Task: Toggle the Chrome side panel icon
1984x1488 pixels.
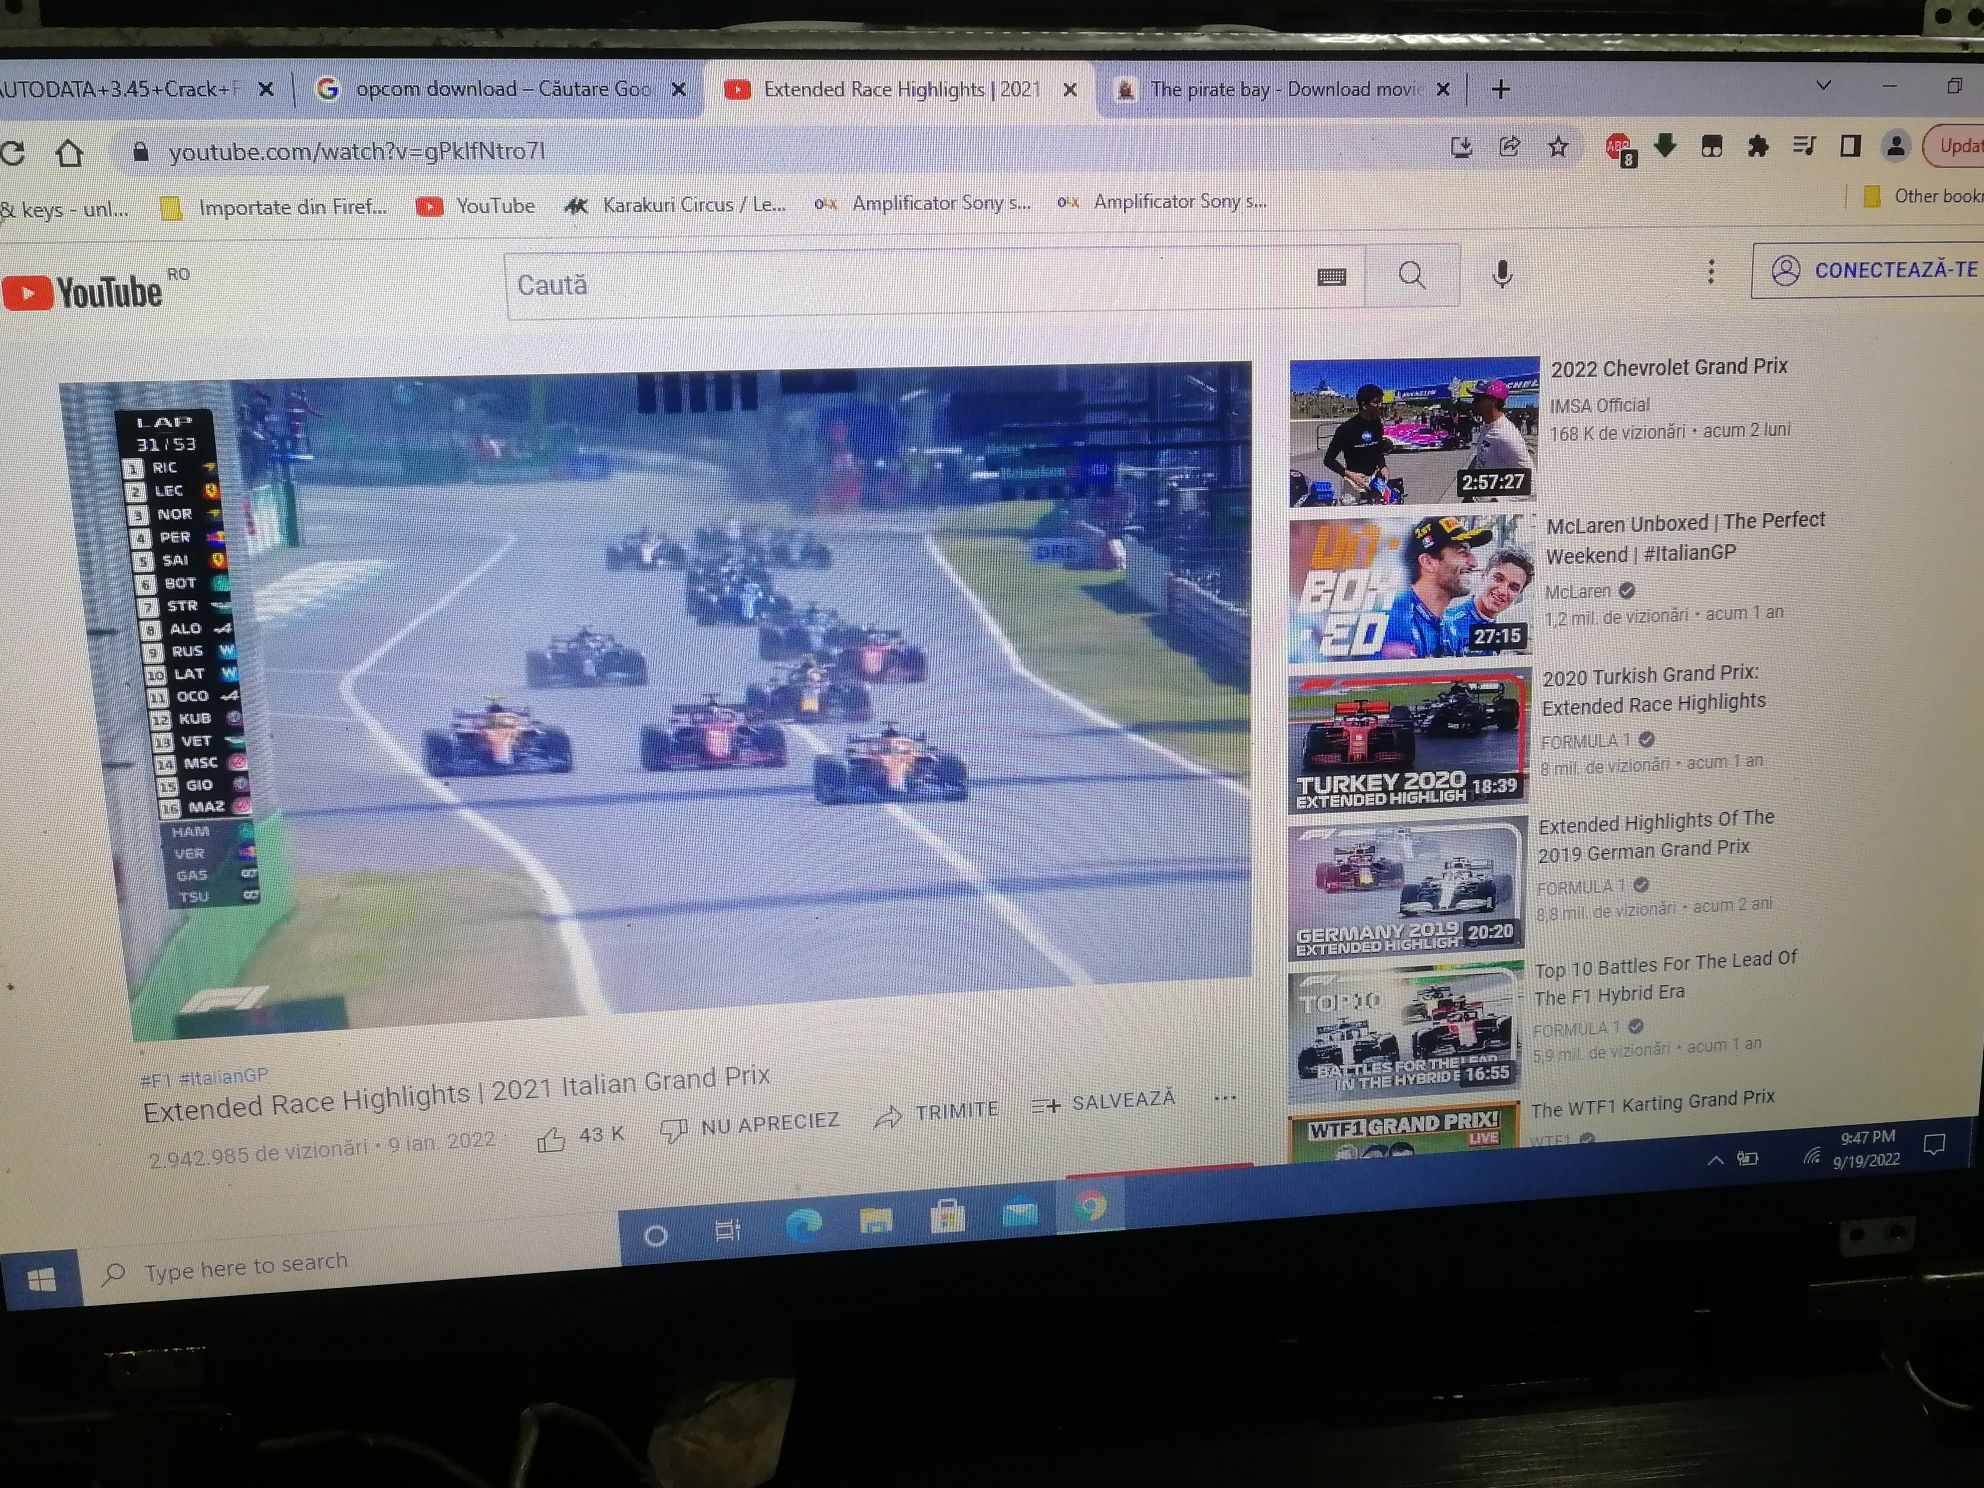Action: click(x=1849, y=146)
